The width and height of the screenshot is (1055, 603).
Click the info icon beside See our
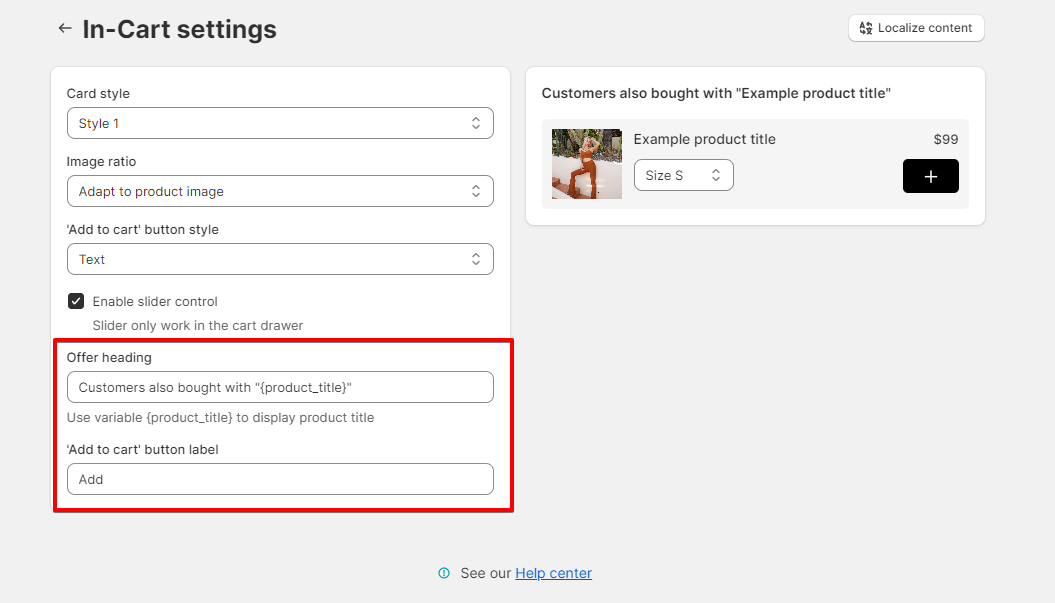[x=444, y=573]
